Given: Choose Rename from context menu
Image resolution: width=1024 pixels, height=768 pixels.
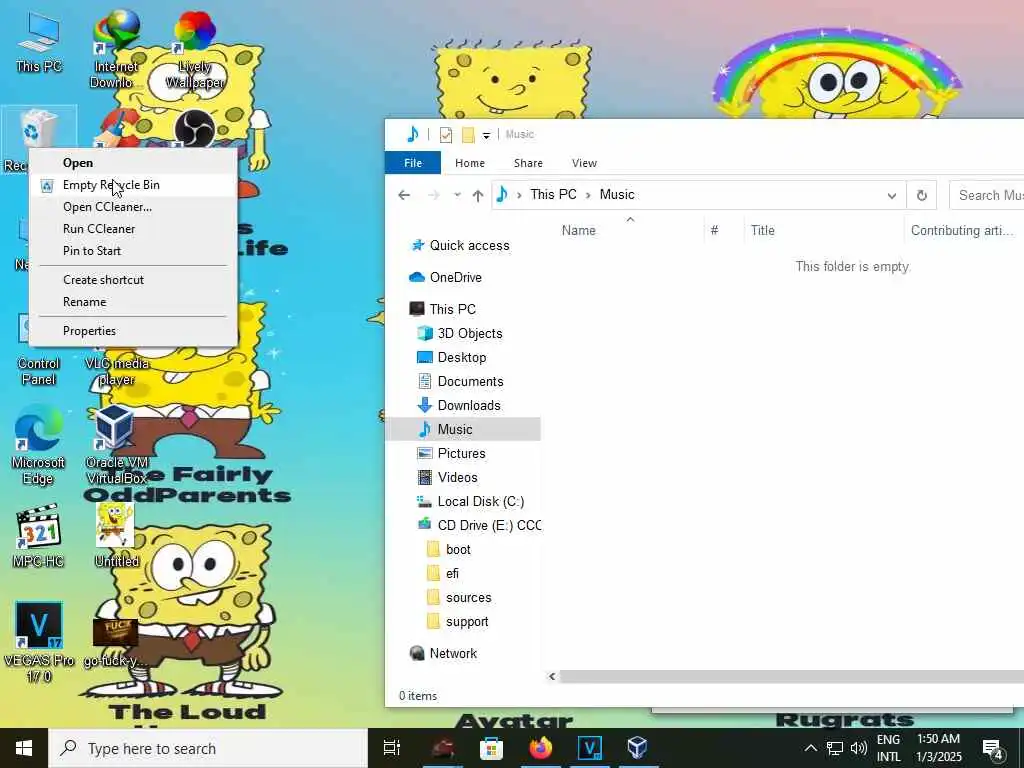Looking at the screenshot, I should point(133,302).
